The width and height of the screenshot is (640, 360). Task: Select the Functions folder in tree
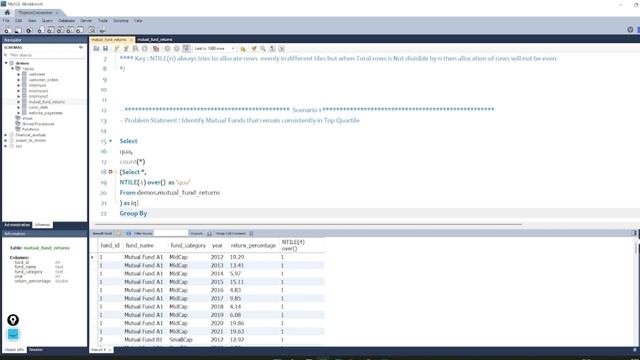pos(31,129)
